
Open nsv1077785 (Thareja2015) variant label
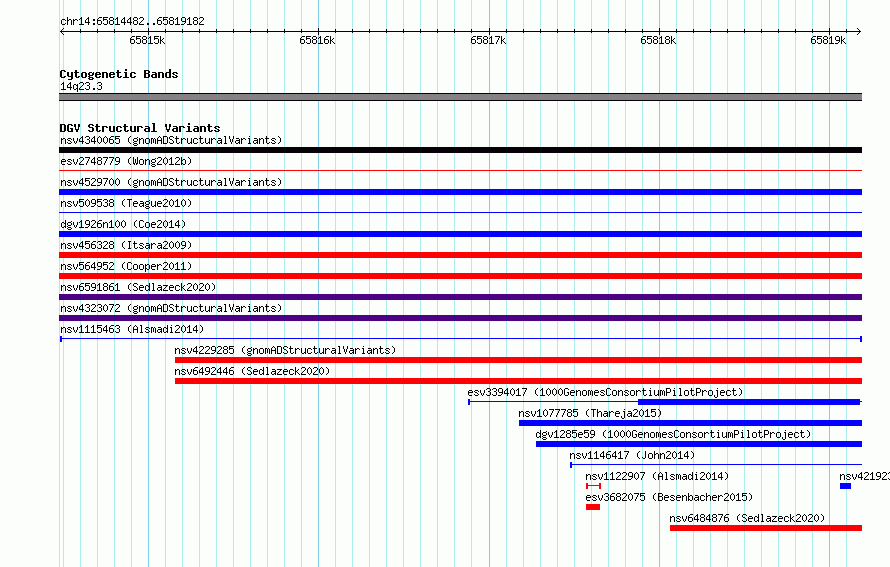pyautogui.click(x=590, y=413)
